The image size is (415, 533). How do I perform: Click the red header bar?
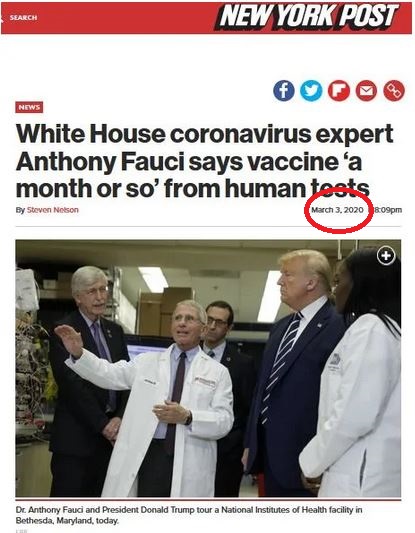(x=206, y=18)
